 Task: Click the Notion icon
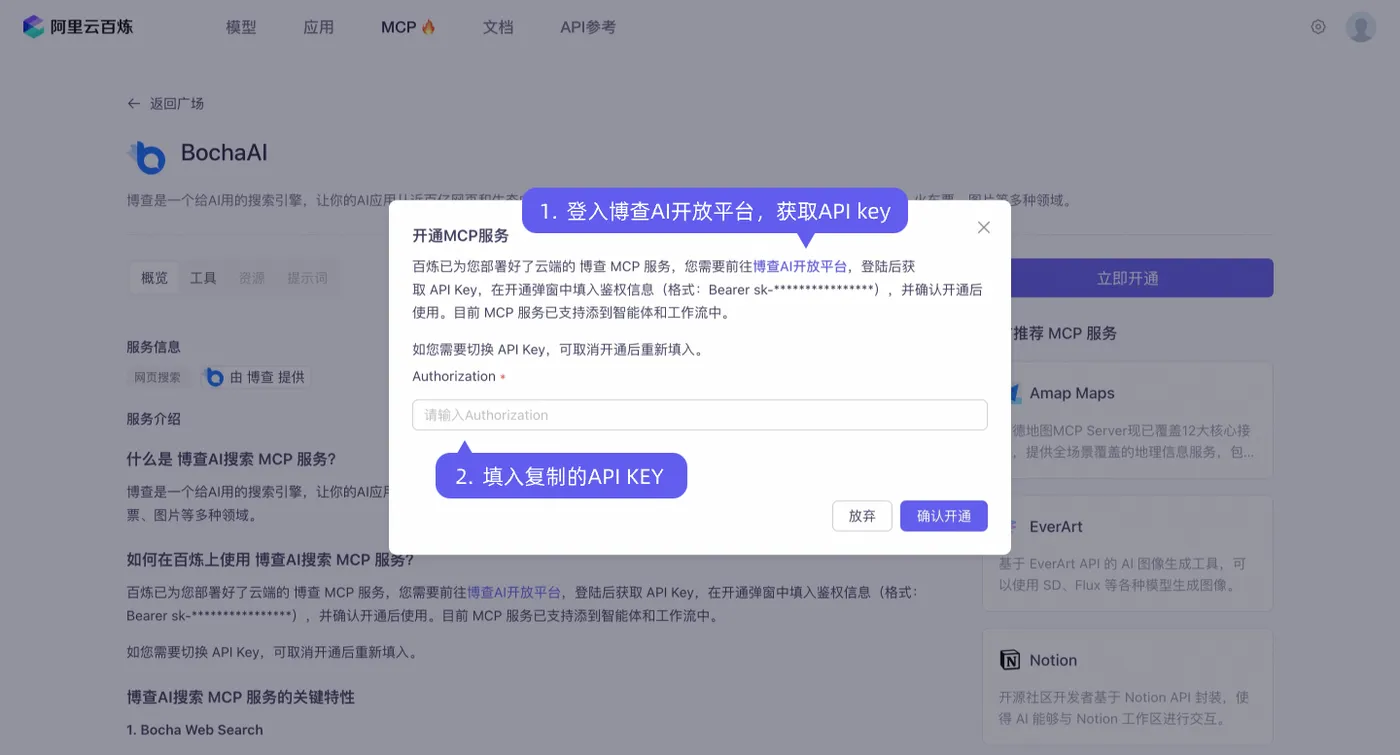click(1010, 660)
